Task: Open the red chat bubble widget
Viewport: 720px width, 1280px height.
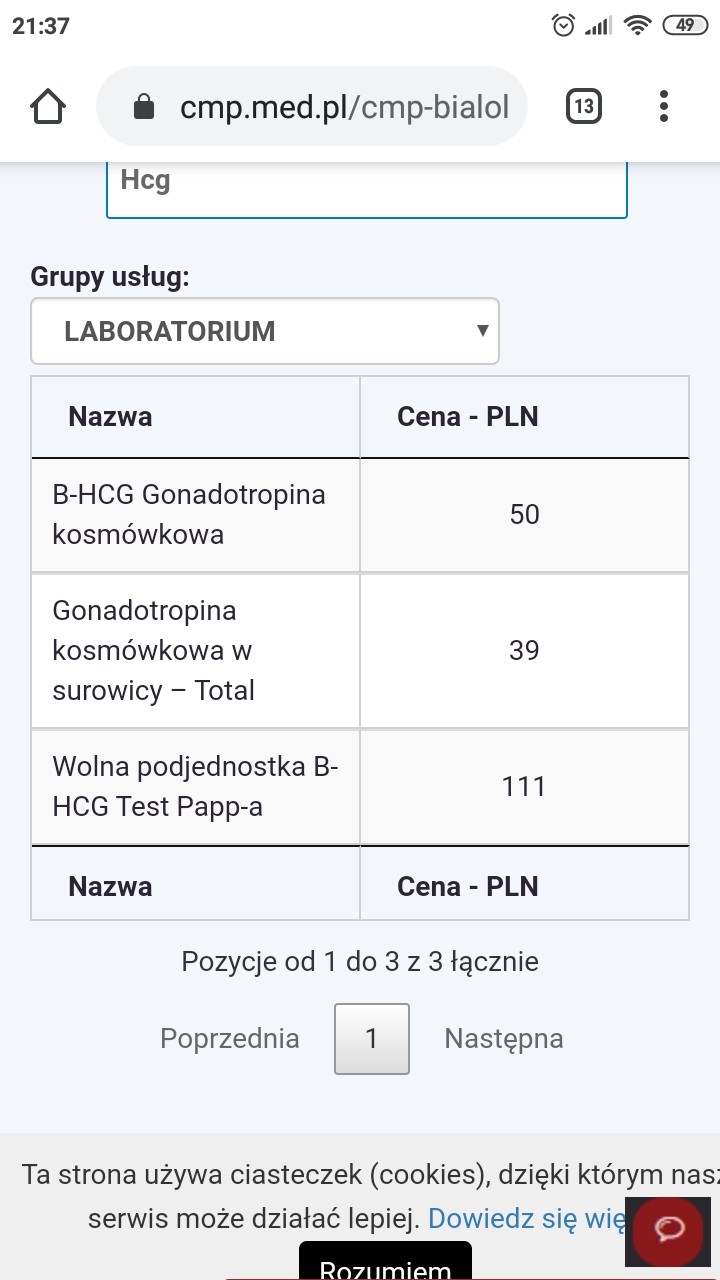Action: pos(669,1229)
